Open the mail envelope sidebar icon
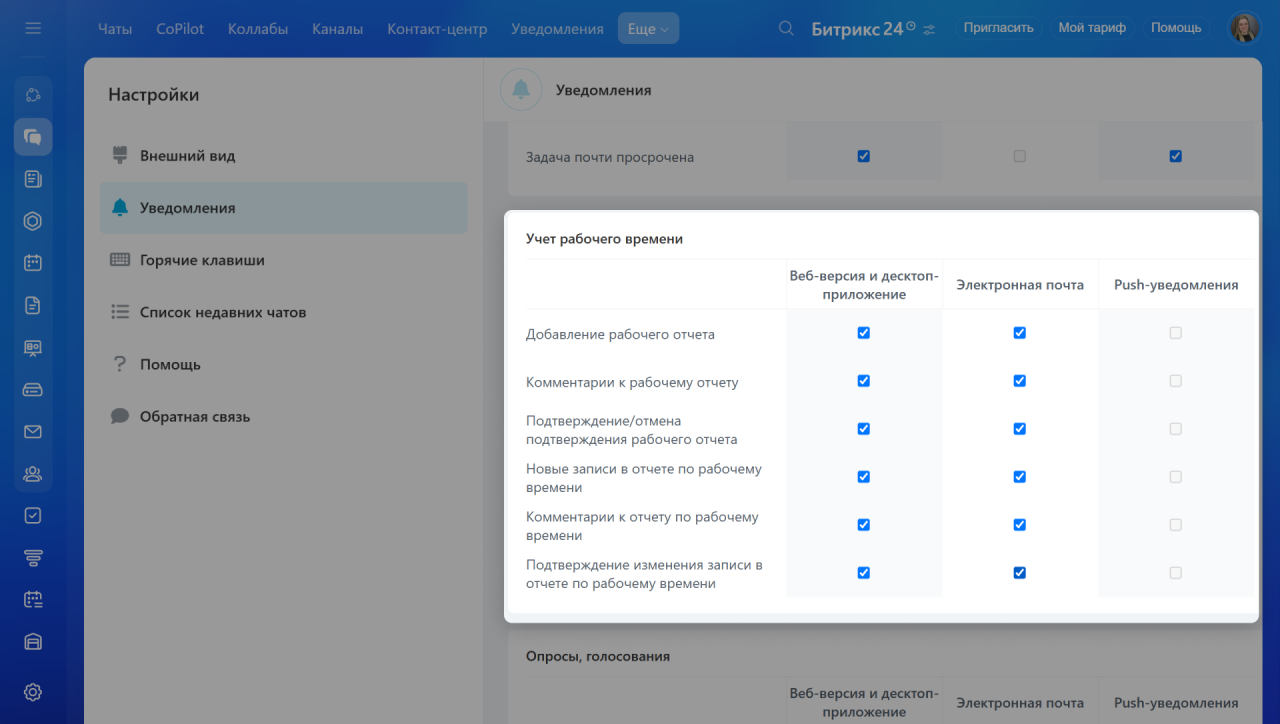This screenshot has width=1280, height=724. (x=33, y=432)
